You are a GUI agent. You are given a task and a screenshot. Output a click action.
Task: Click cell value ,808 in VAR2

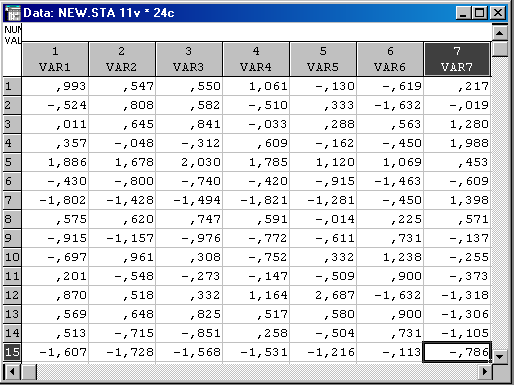(x=122, y=105)
